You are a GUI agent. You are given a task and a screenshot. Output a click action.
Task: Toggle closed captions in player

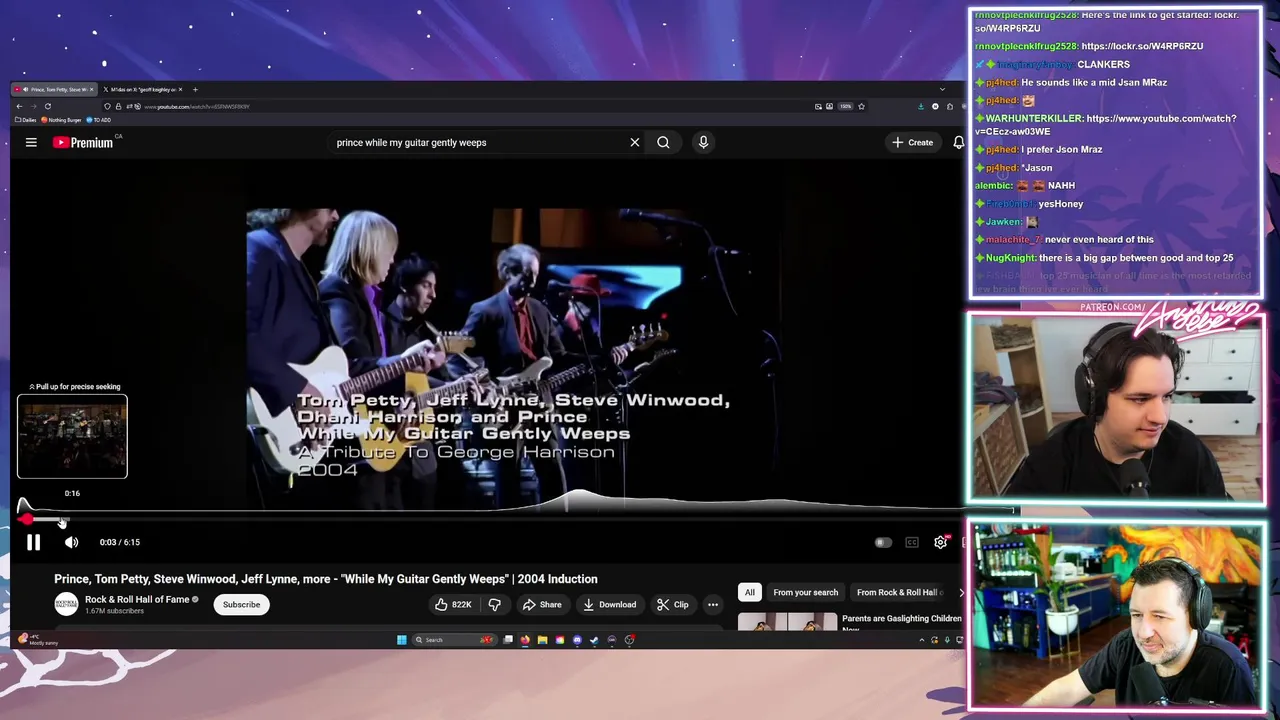click(912, 542)
